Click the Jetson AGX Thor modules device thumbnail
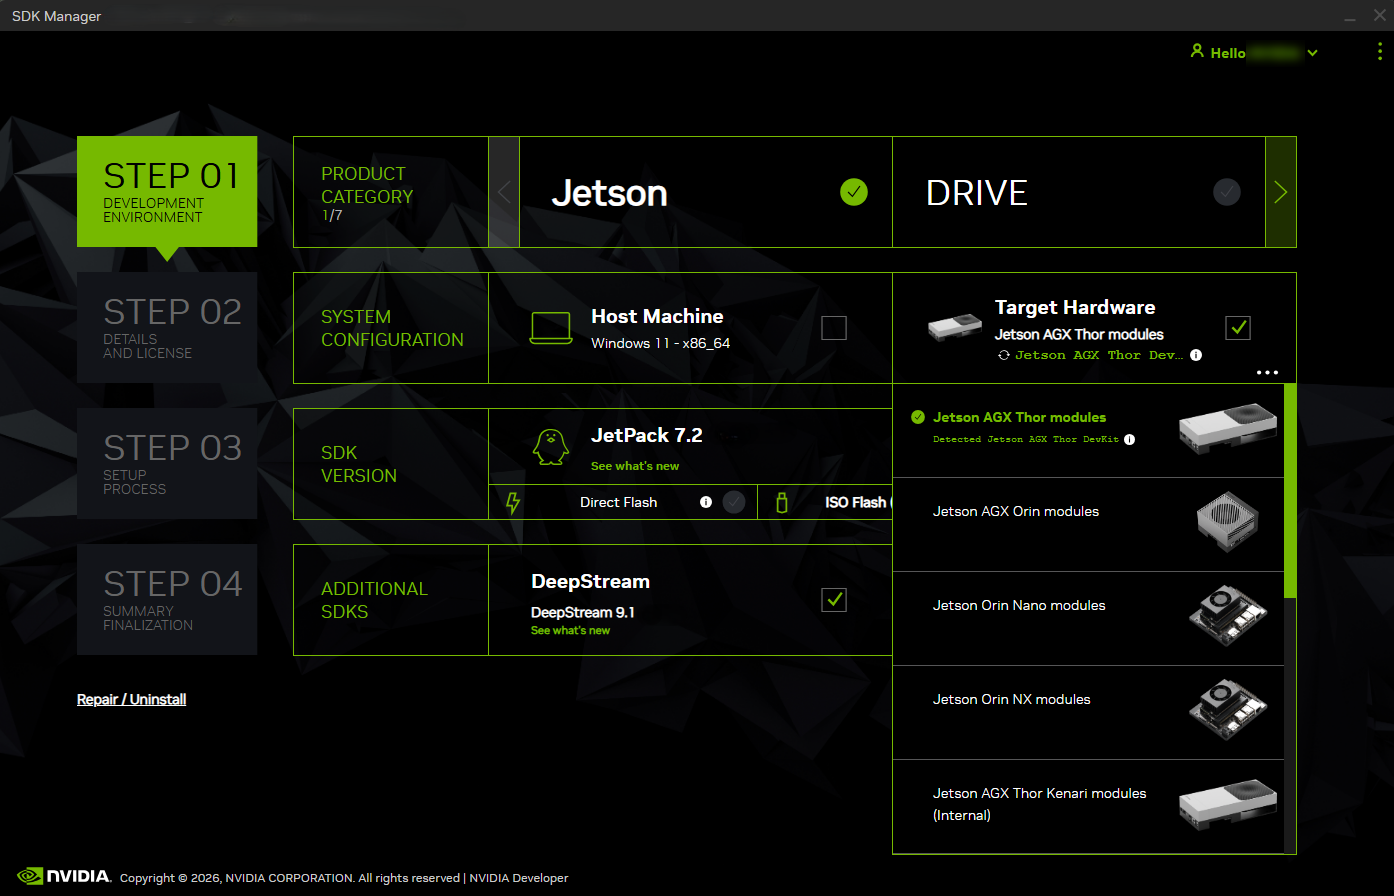 pyautogui.click(x=1228, y=429)
